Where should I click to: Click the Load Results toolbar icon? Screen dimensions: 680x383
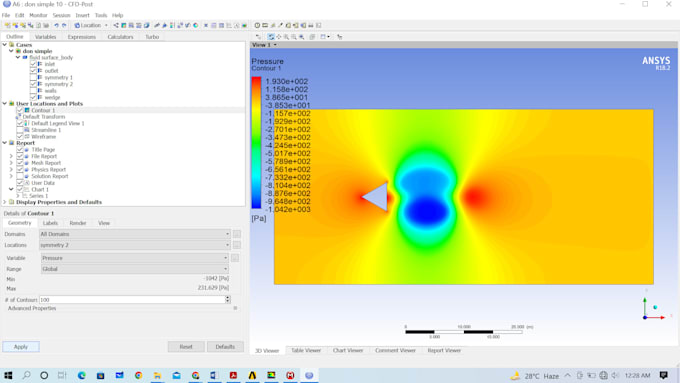7,25
